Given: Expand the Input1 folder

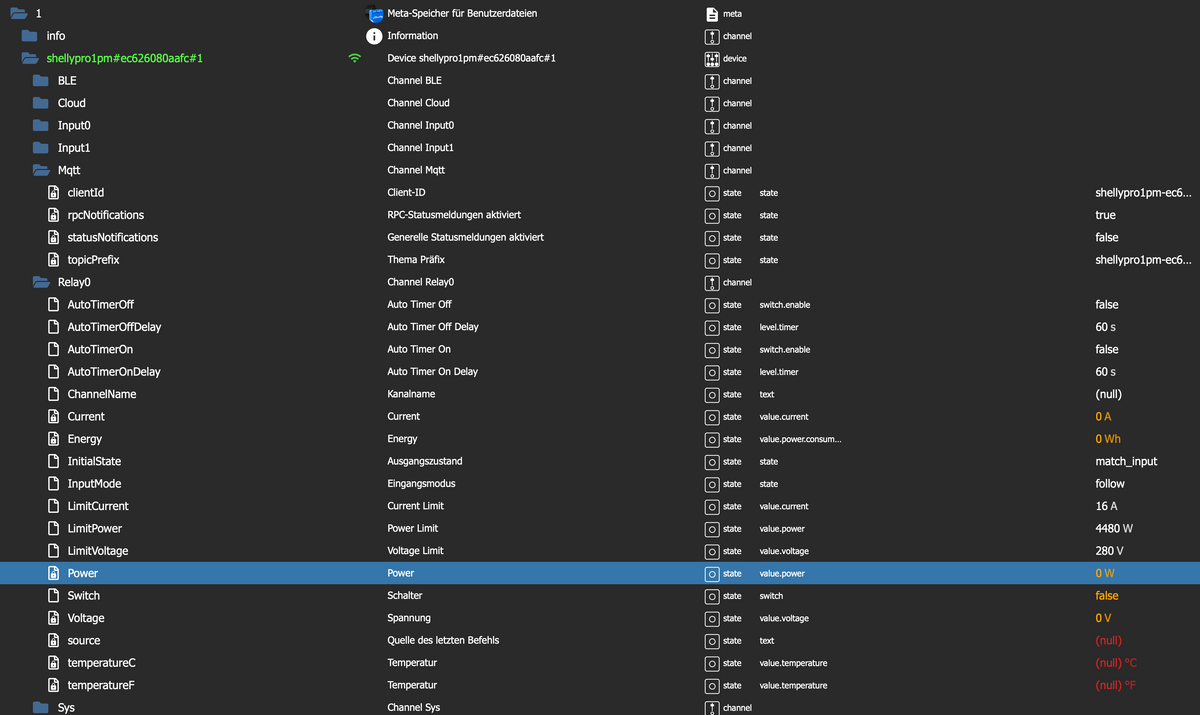Looking at the screenshot, I should (x=40, y=148).
